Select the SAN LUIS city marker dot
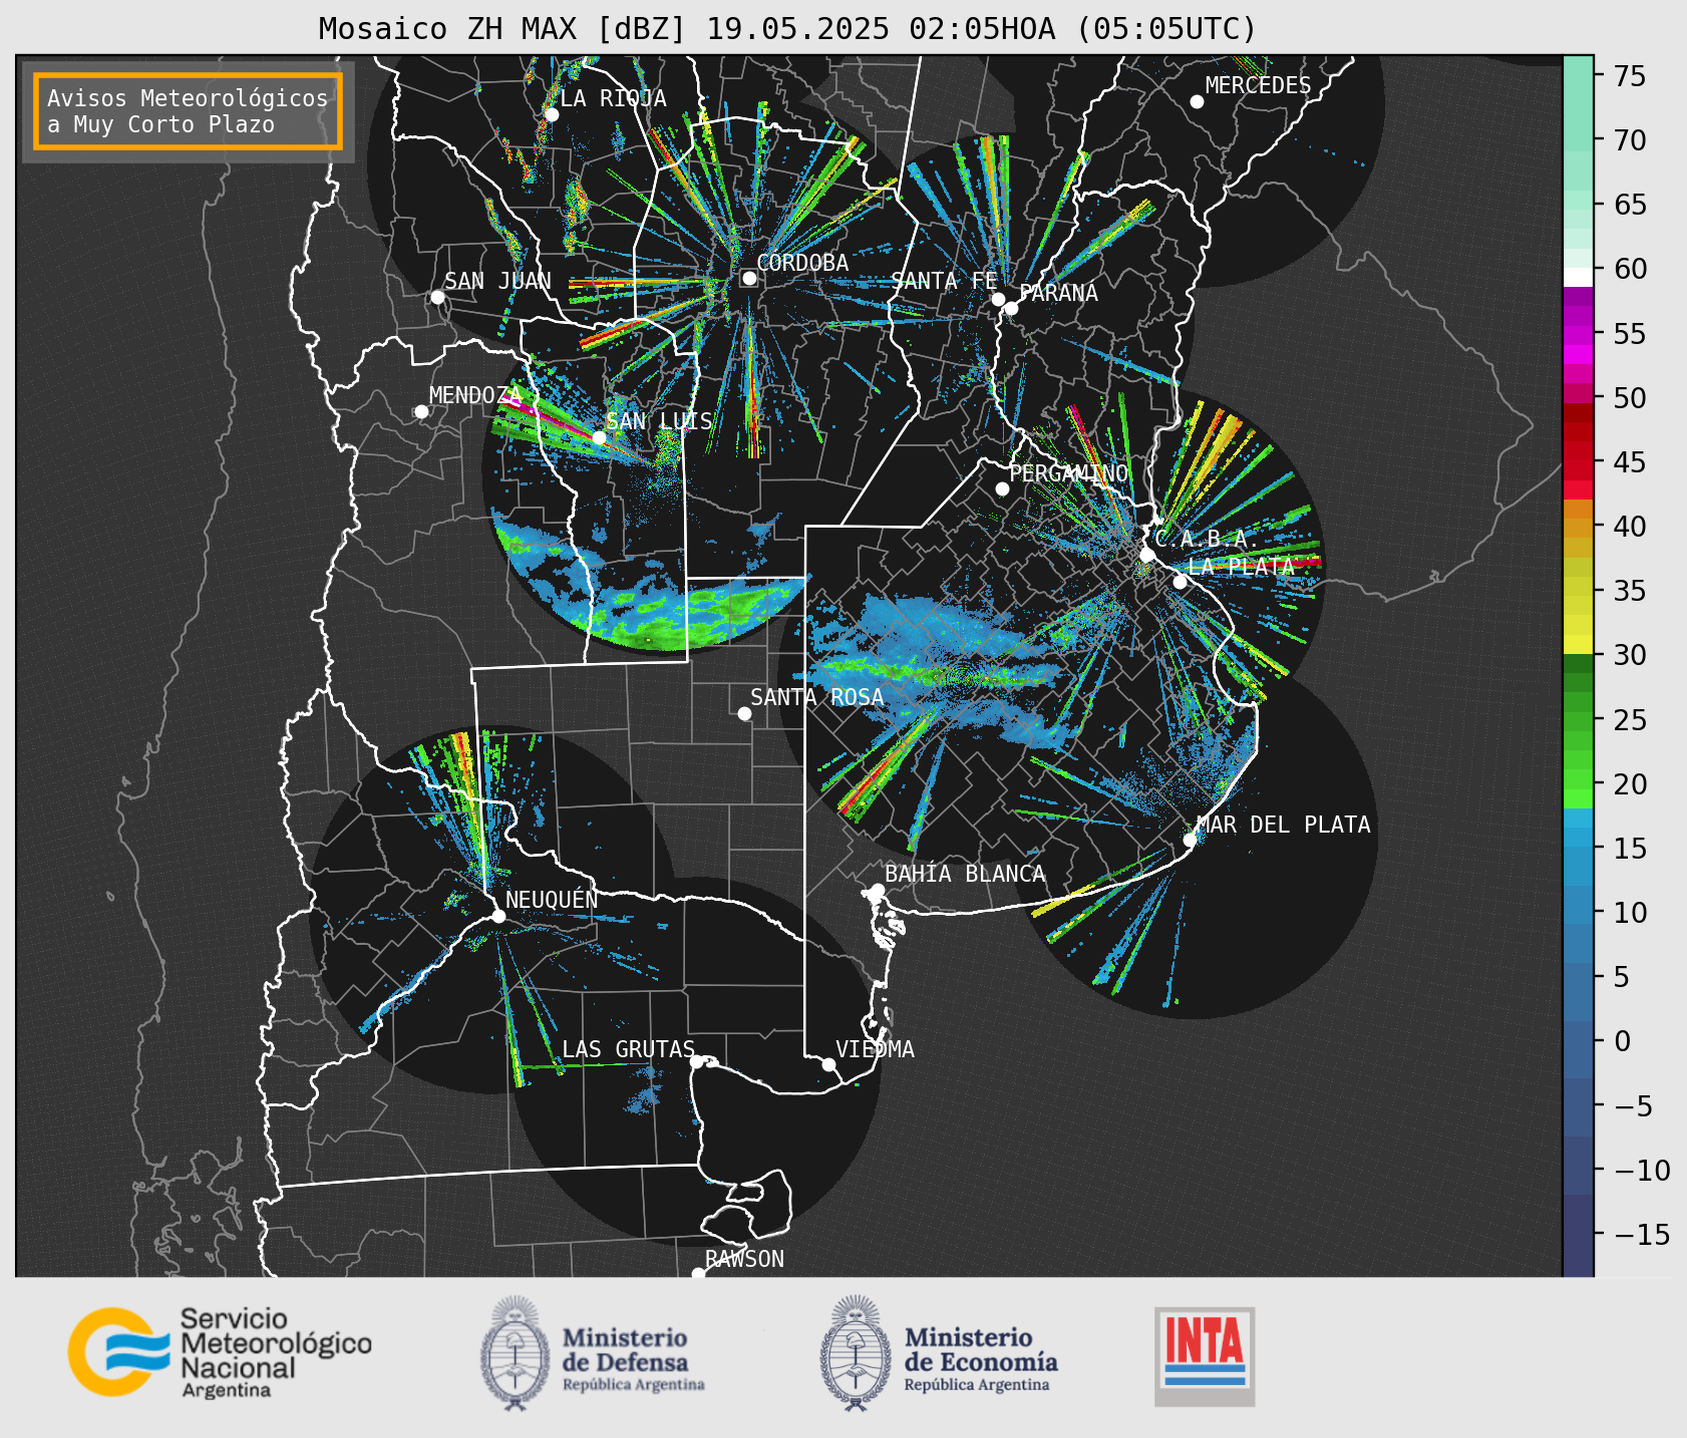This screenshot has width=1687, height=1438. pyautogui.click(x=599, y=437)
